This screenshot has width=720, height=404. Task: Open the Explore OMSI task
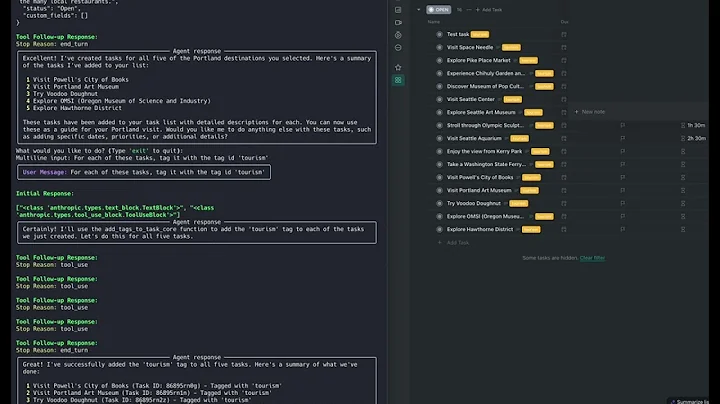485,216
